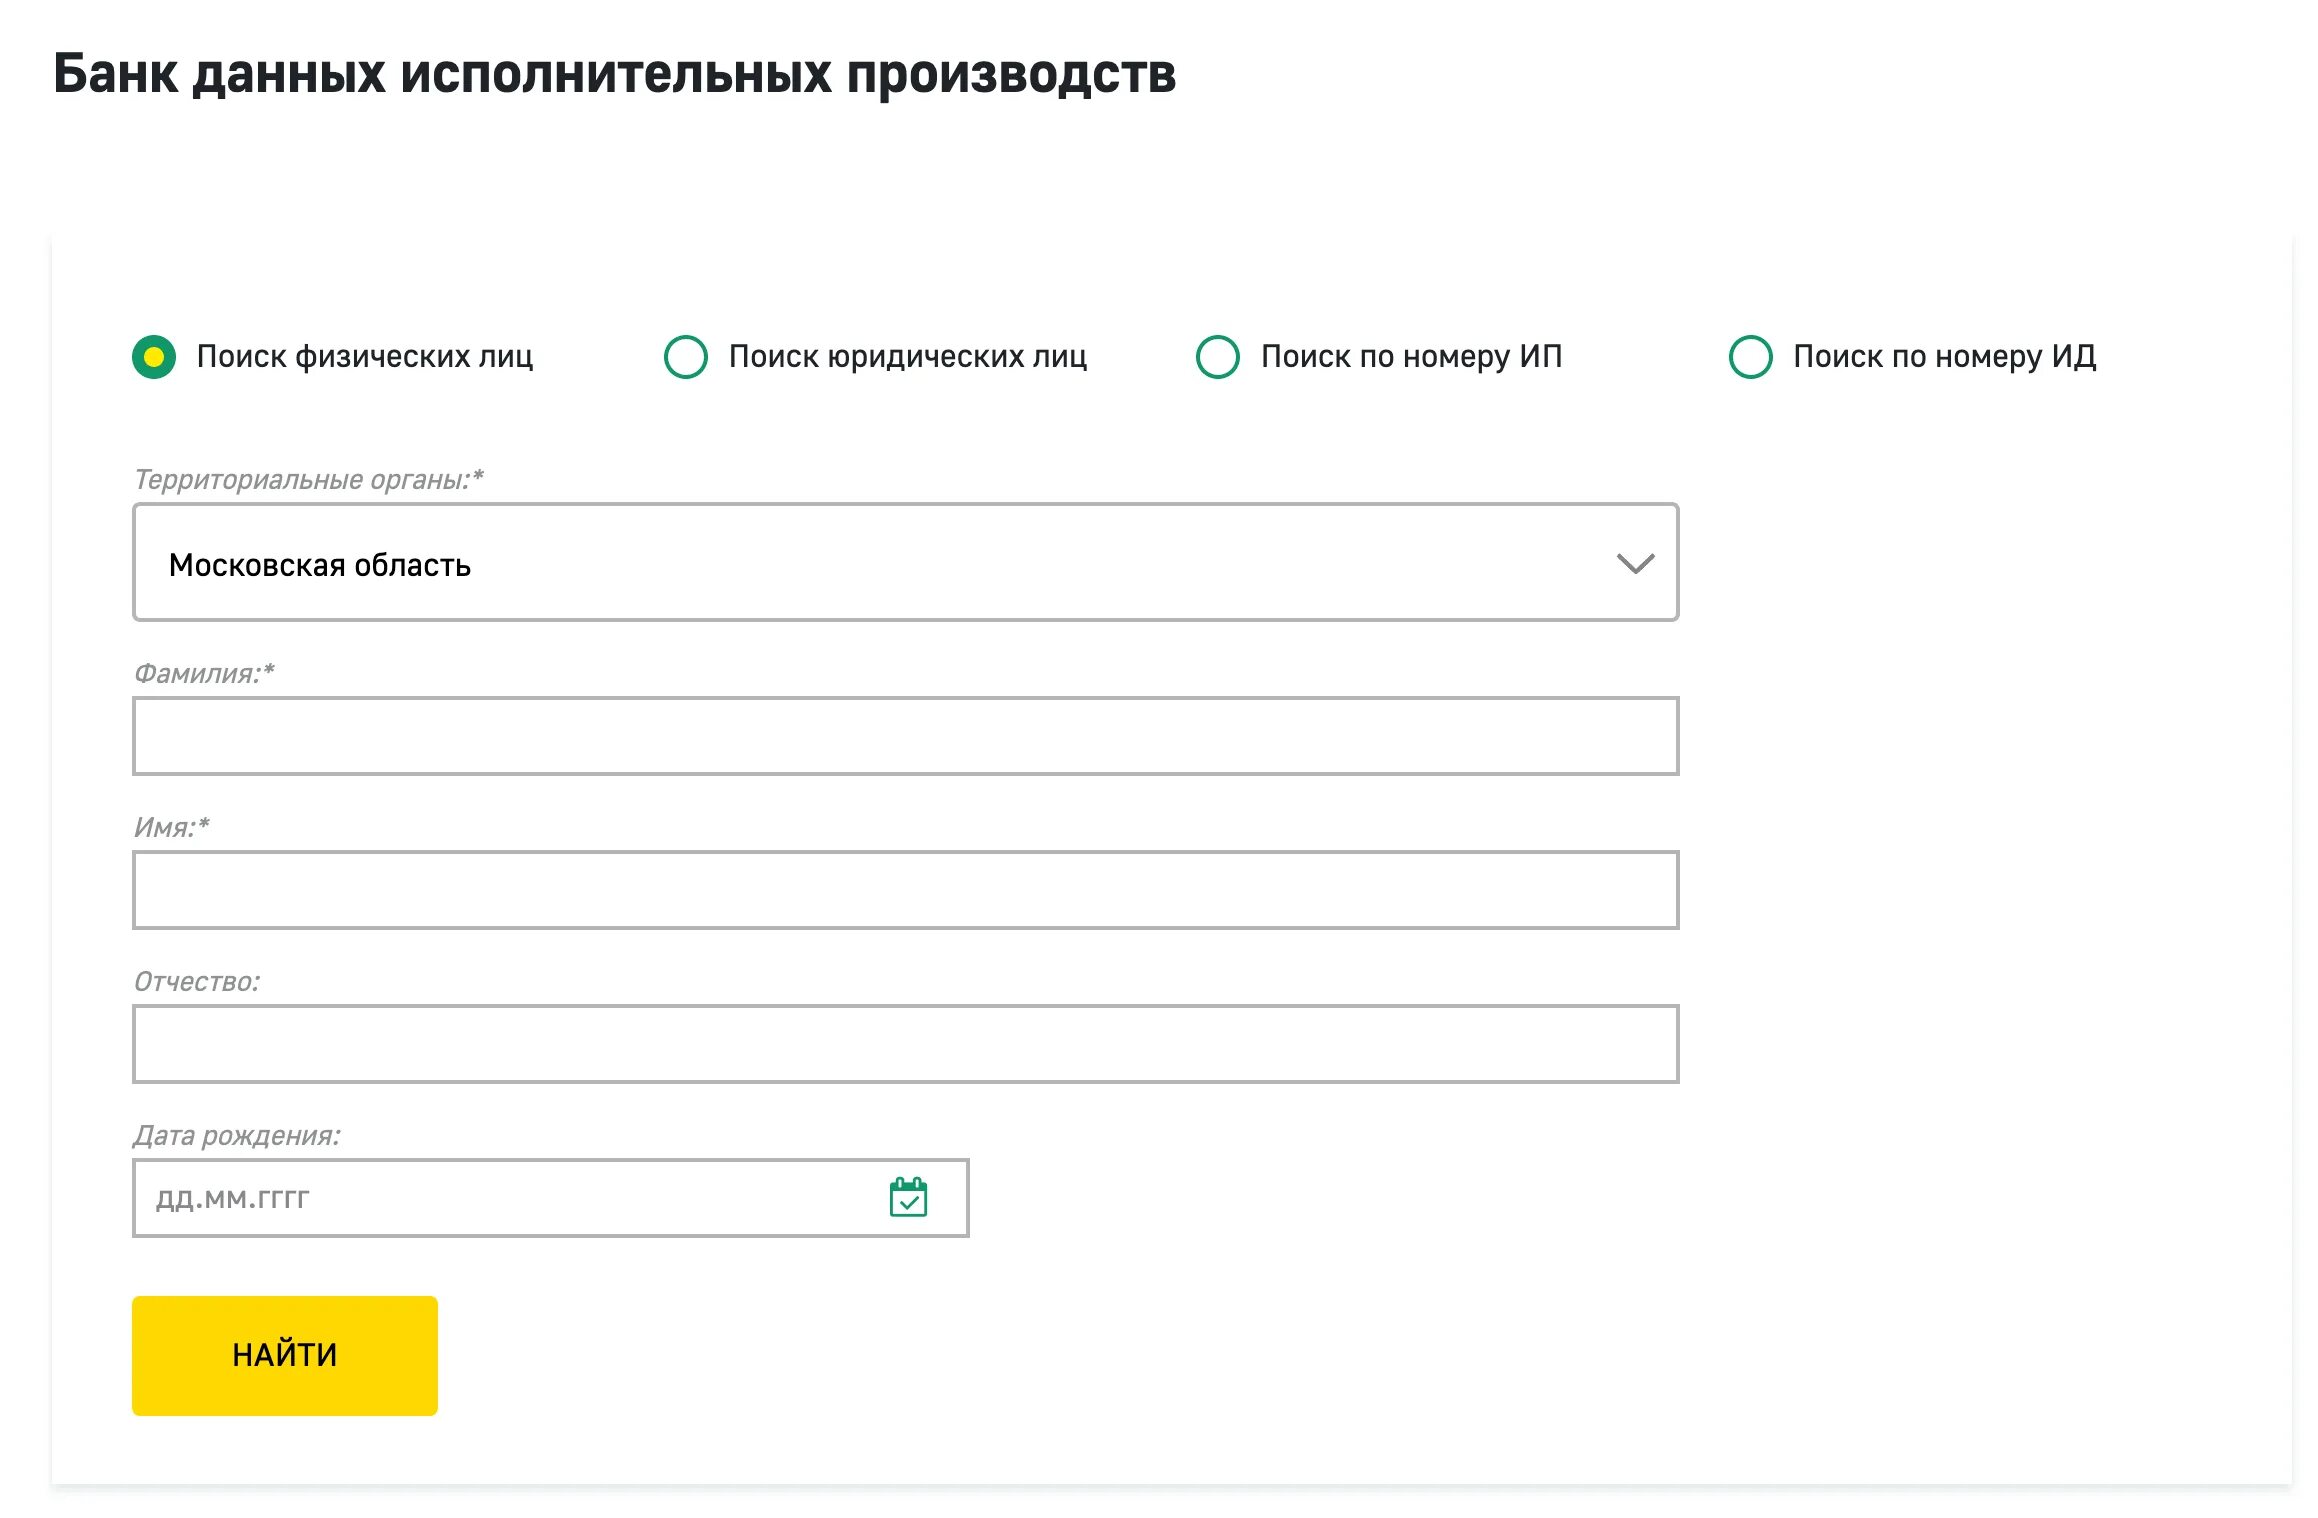
Task: Click the selected 'Московская область' value text
Action: tap(320, 565)
